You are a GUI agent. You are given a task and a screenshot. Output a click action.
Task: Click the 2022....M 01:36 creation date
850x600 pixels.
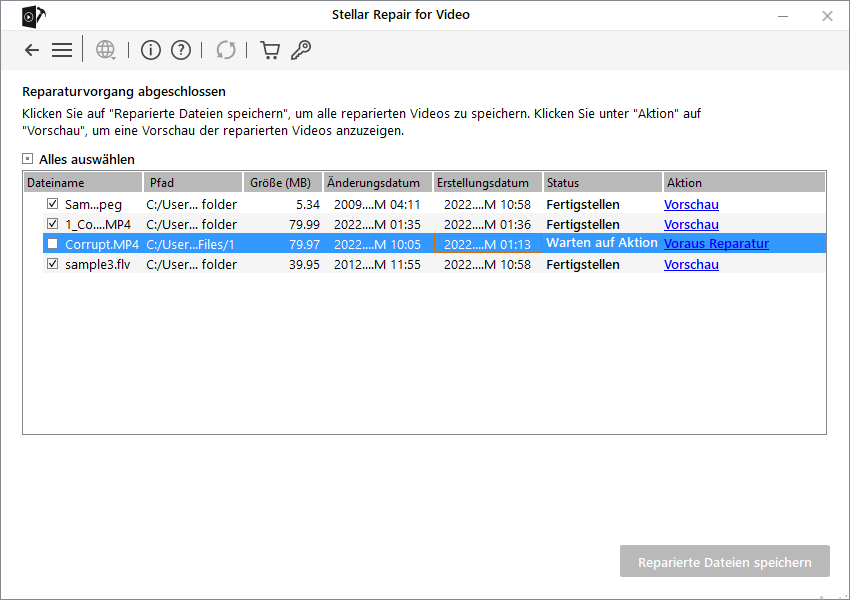click(487, 224)
